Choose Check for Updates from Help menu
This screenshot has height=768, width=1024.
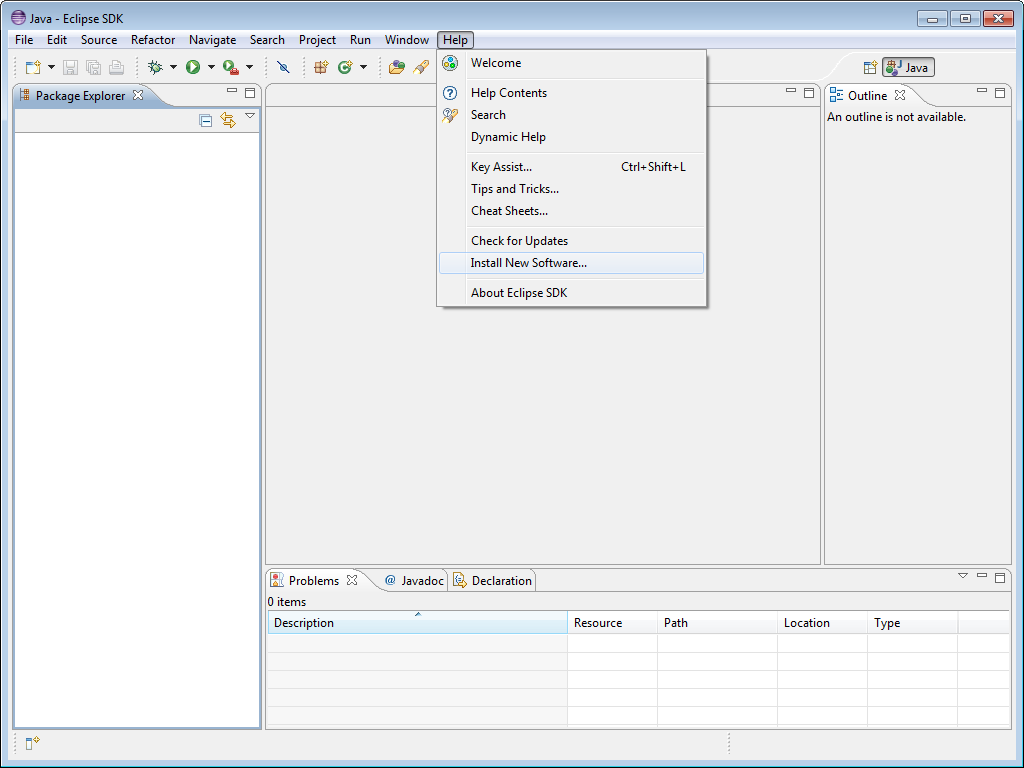pos(519,241)
